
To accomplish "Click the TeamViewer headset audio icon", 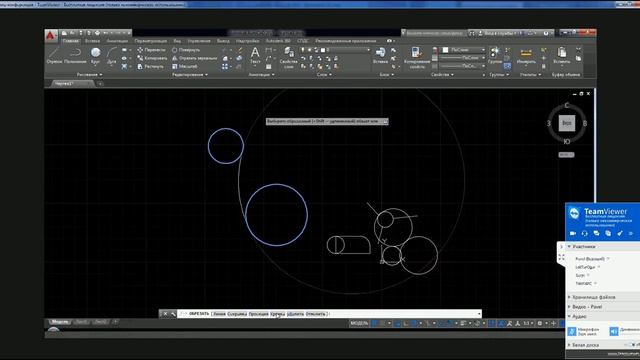I will click(x=584, y=233).
